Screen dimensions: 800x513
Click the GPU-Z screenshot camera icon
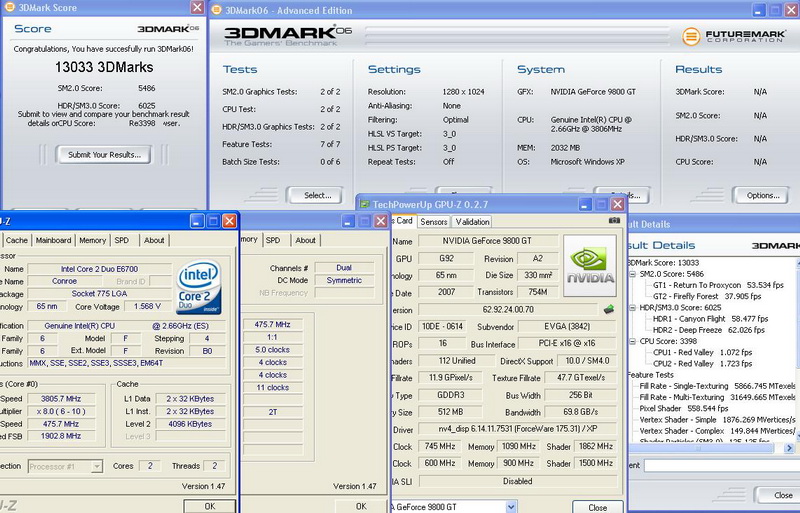coord(614,221)
